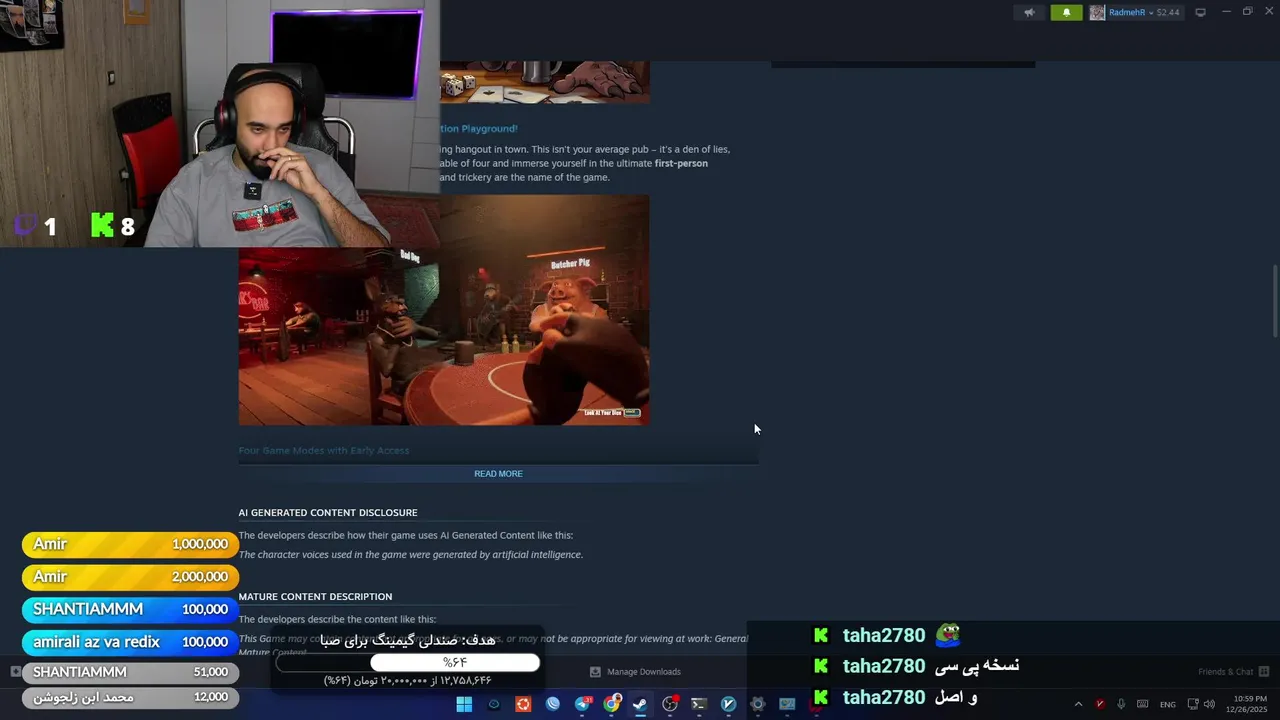Screen dimensions: 1280x720
Task: Click the MATURE CONTENT DESCRIPTION heading
Action: (315, 597)
